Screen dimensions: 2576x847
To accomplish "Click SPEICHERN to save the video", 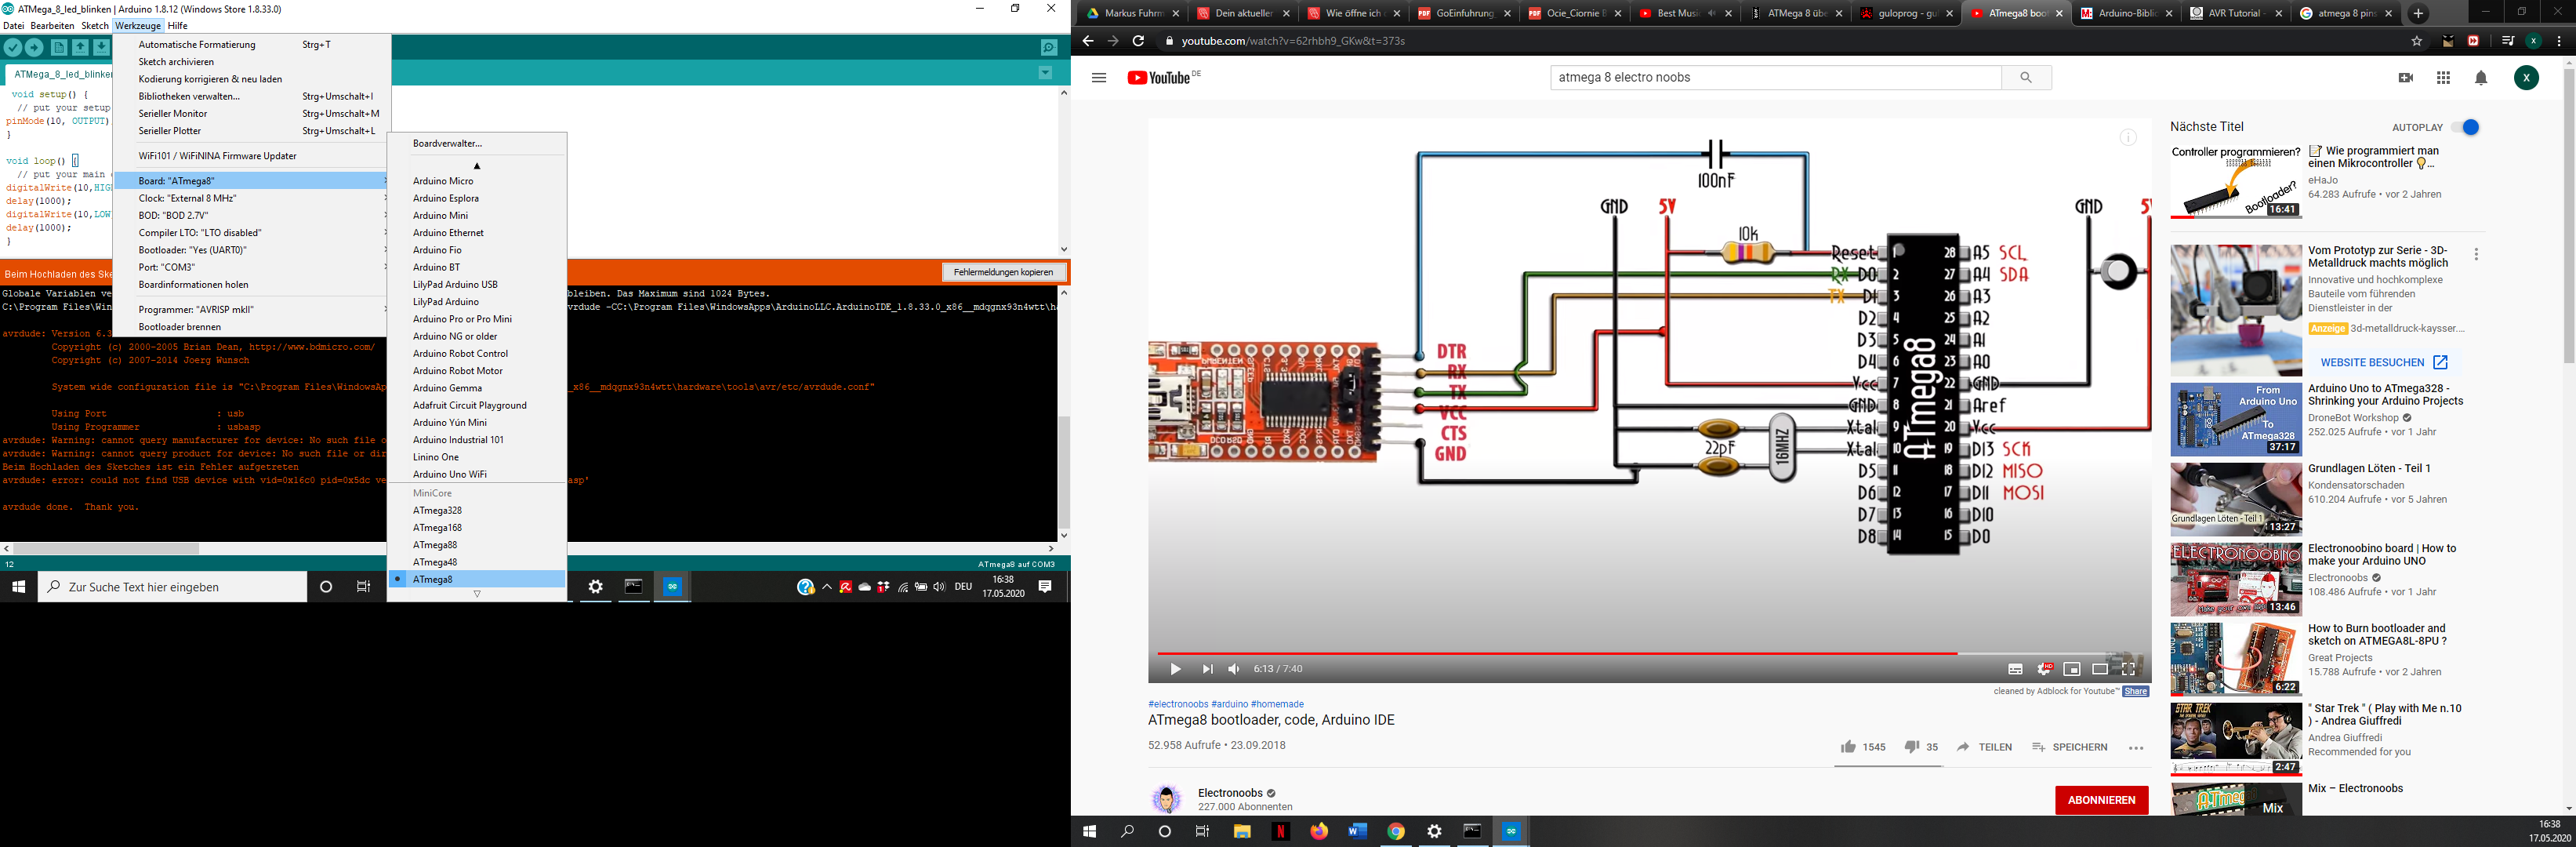I will 2069,747.
